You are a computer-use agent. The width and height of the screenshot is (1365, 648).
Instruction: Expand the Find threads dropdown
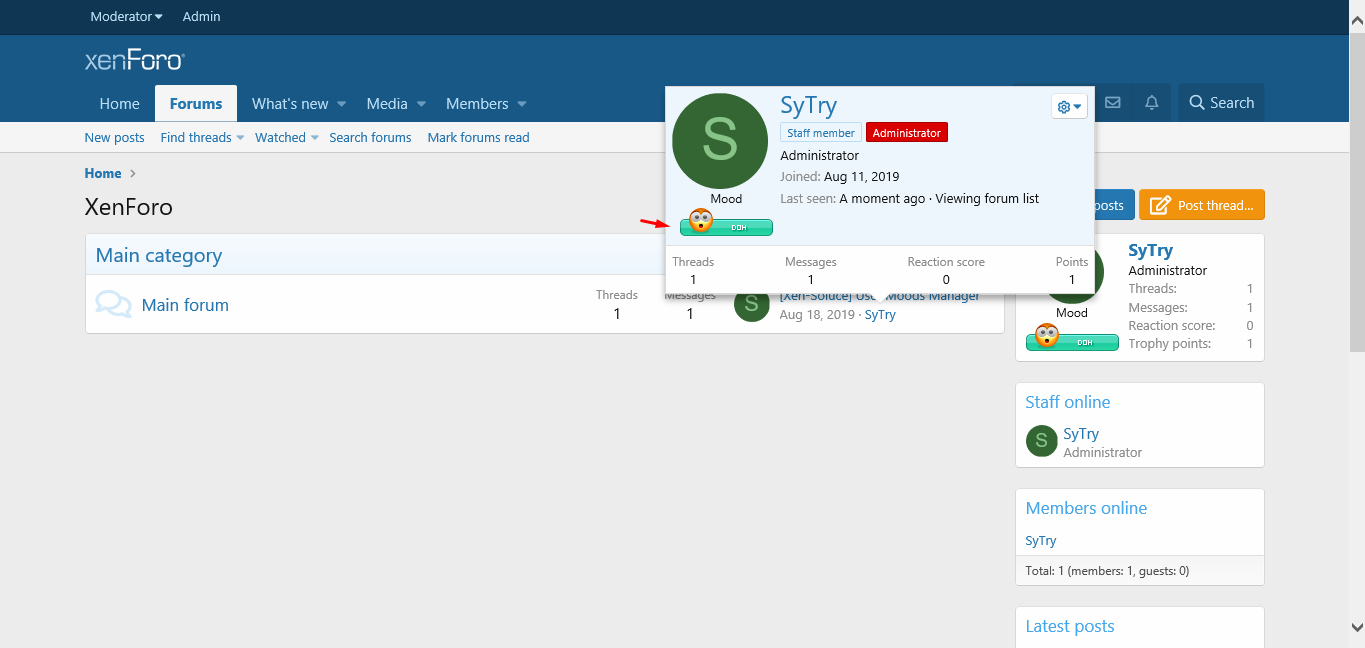click(x=240, y=138)
